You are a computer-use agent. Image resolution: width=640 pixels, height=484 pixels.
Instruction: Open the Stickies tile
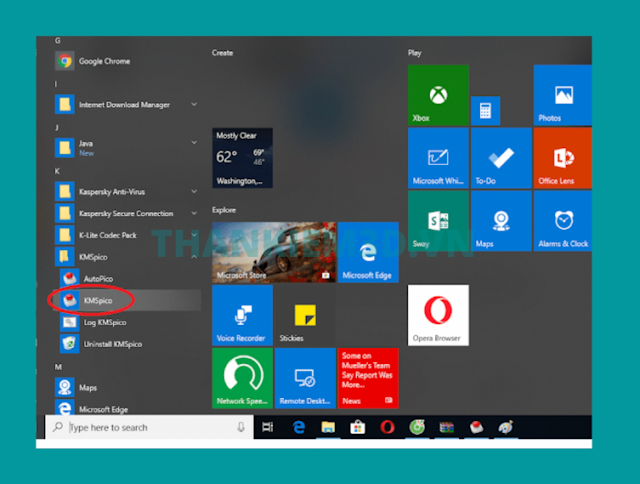(x=305, y=315)
